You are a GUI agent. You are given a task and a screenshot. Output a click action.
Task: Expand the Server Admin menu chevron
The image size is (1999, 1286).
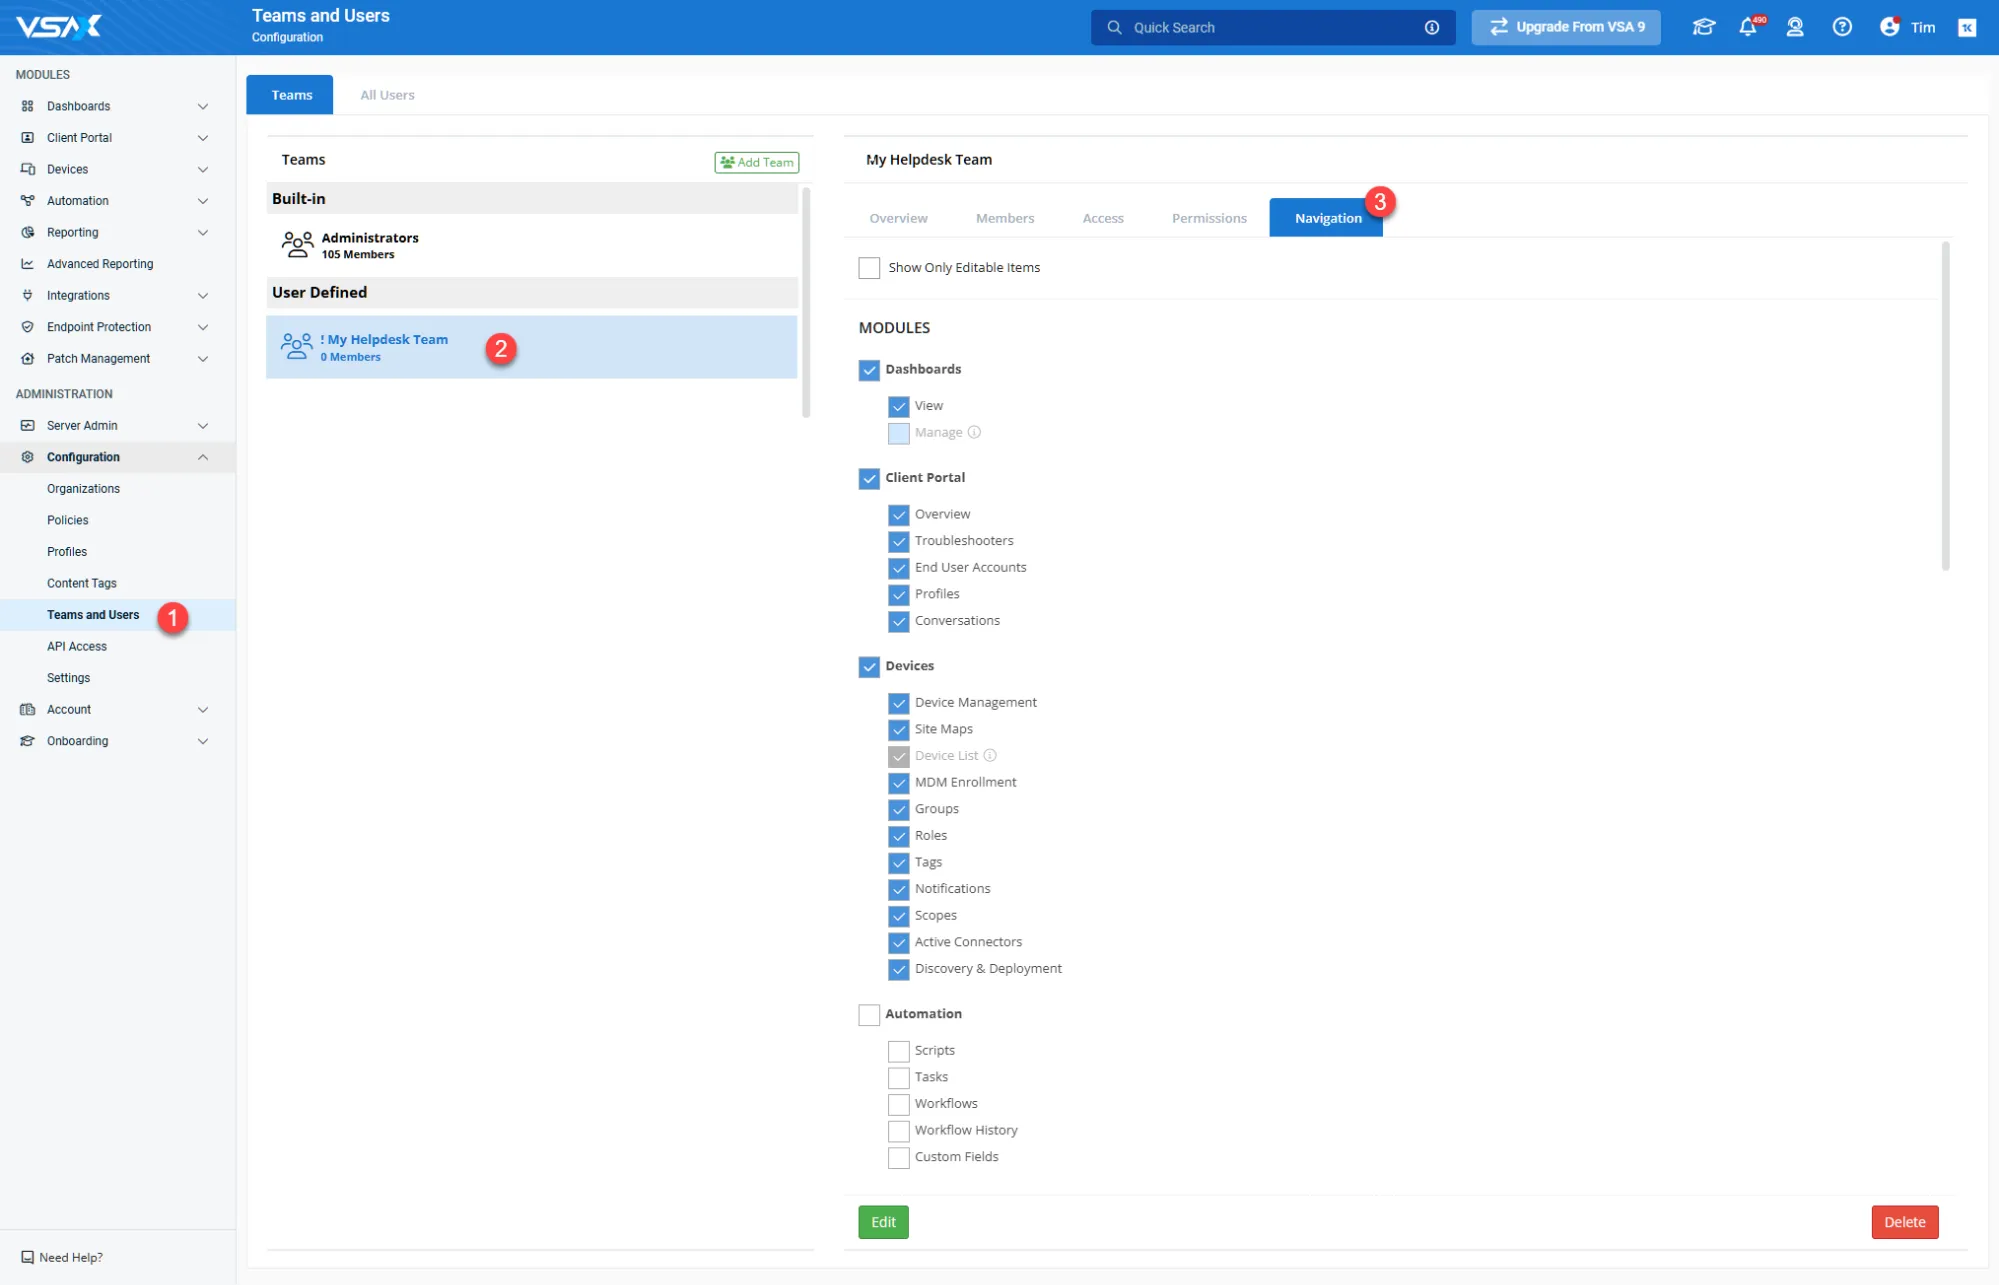pos(203,425)
